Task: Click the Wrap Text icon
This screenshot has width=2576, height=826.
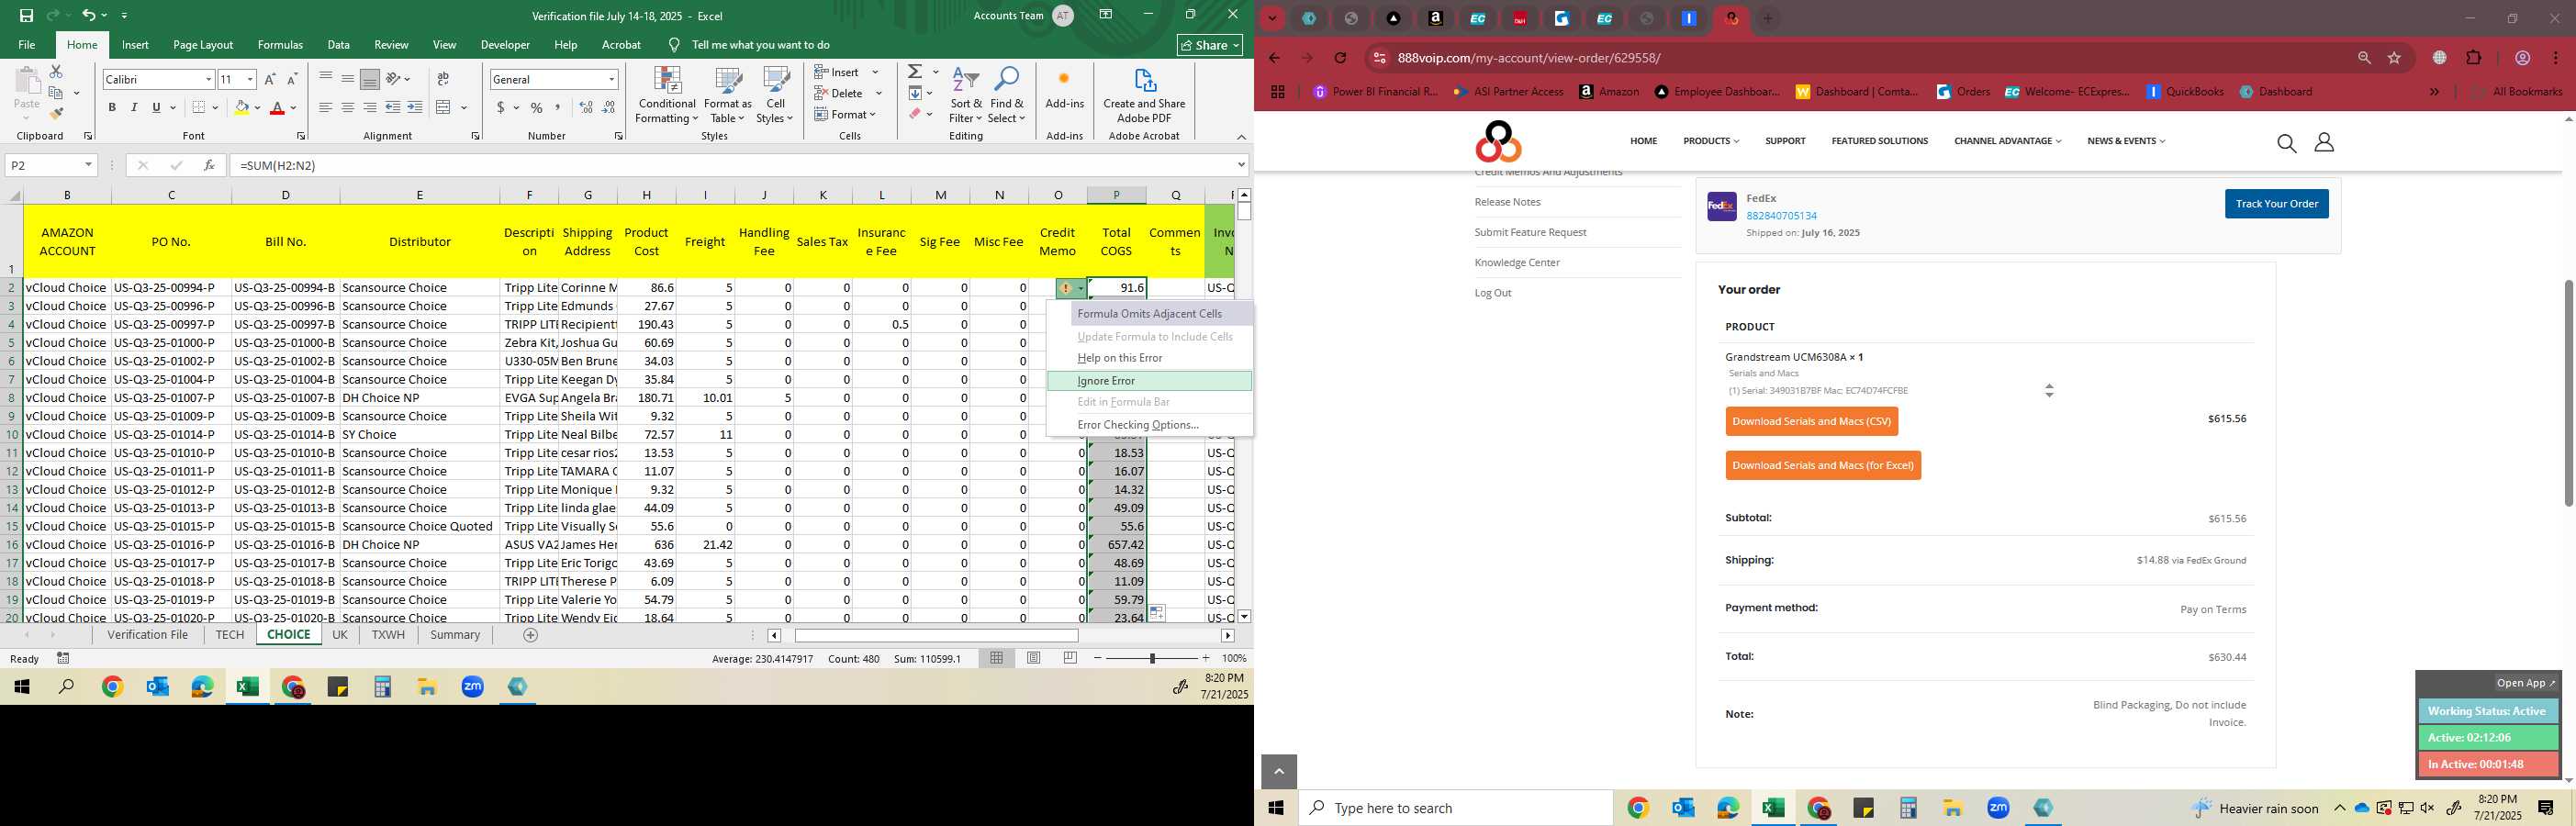Action: point(443,79)
